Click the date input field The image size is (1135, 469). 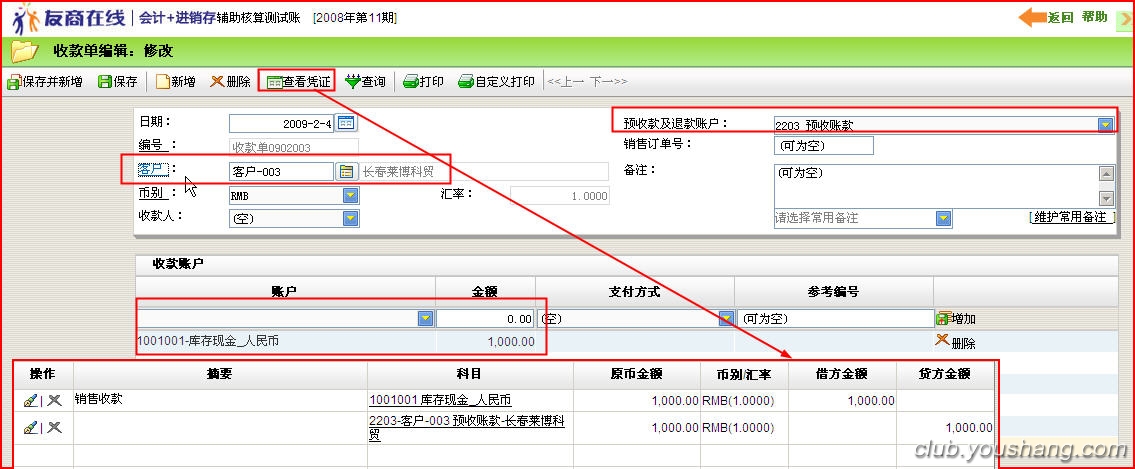pyautogui.click(x=282, y=124)
